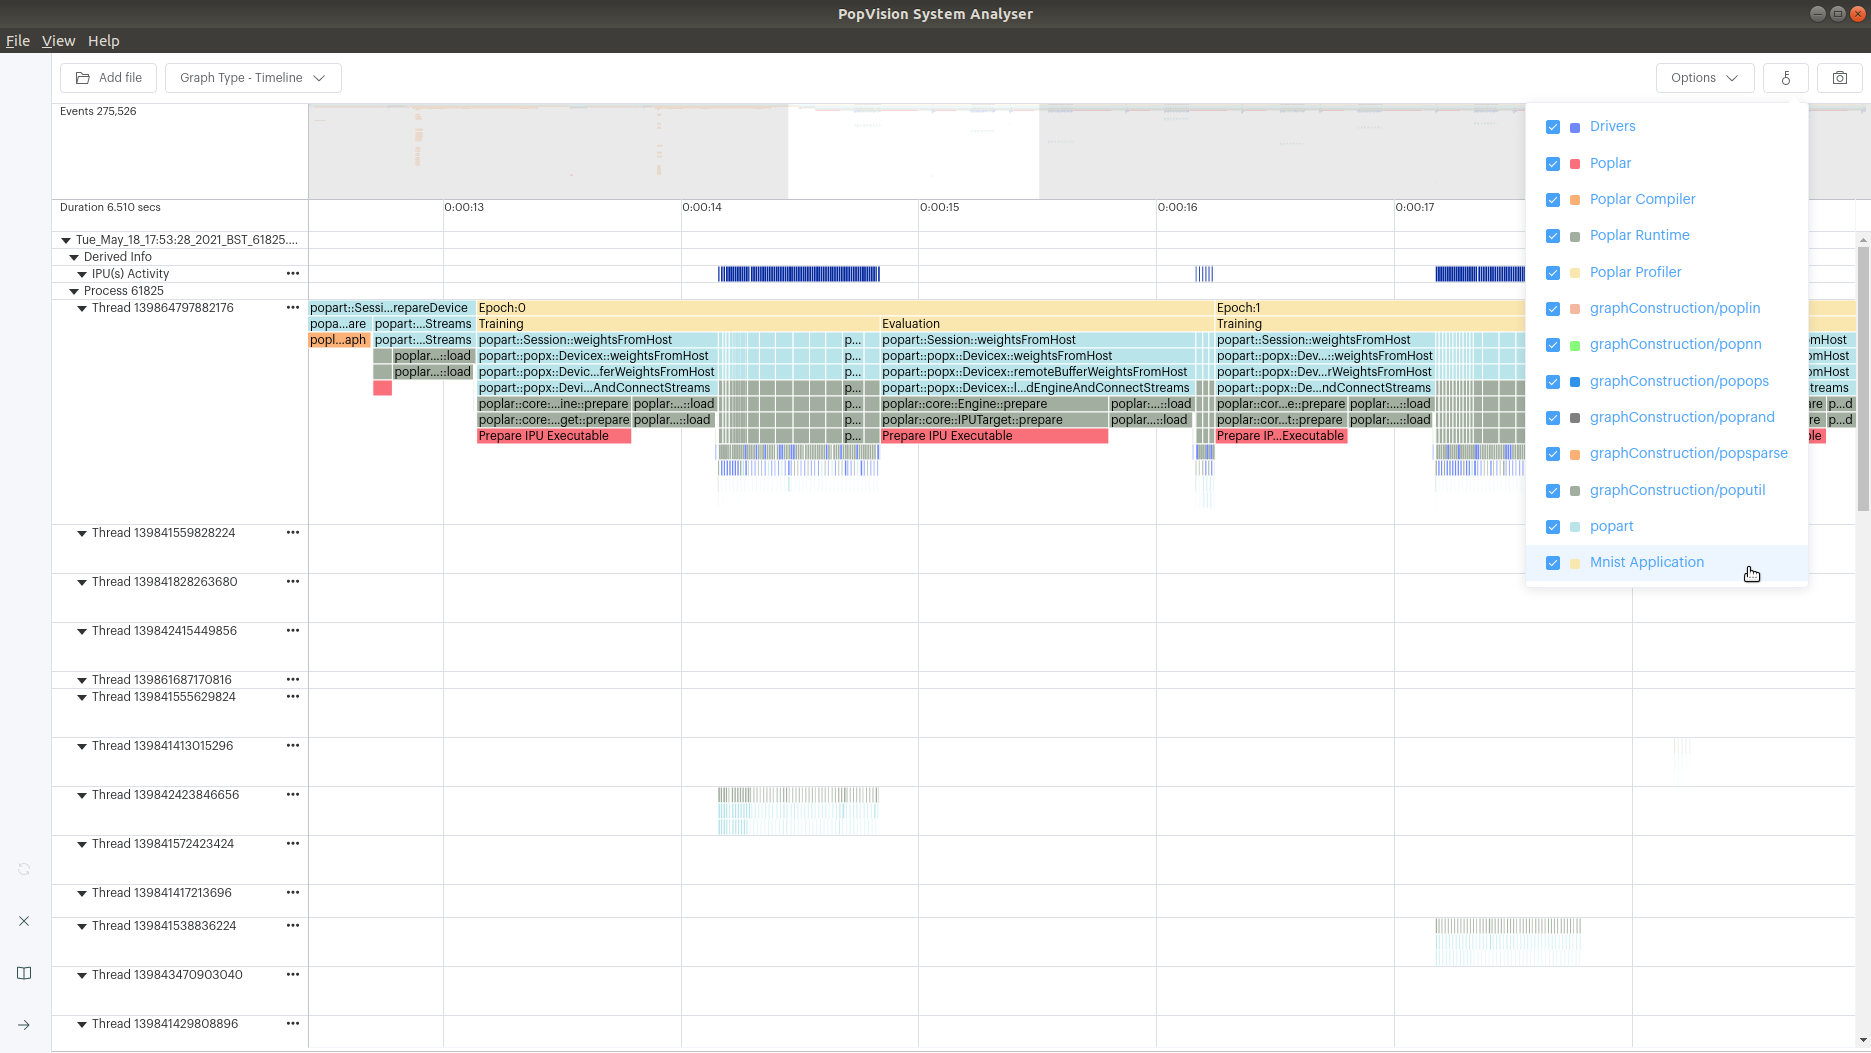The width and height of the screenshot is (1871, 1053).
Task: Open the View menu
Action: pos(58,41)
